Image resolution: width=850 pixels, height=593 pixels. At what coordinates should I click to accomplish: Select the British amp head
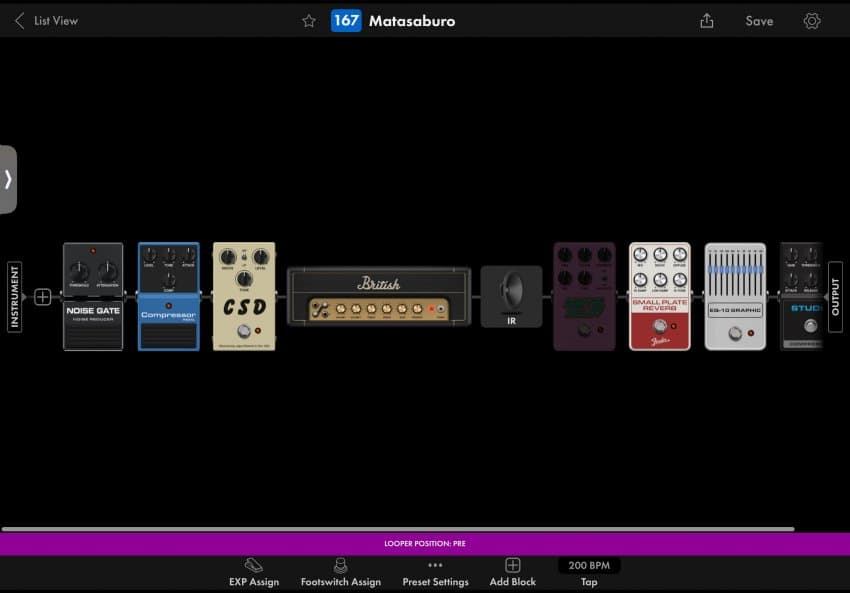[379, 296]
